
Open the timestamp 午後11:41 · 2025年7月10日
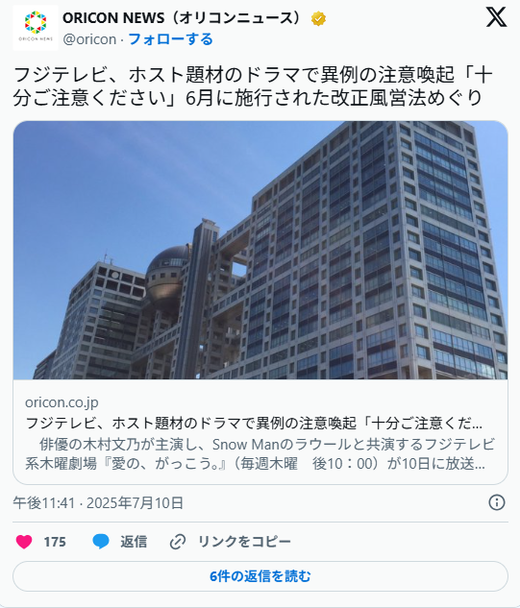coord(98,503)
